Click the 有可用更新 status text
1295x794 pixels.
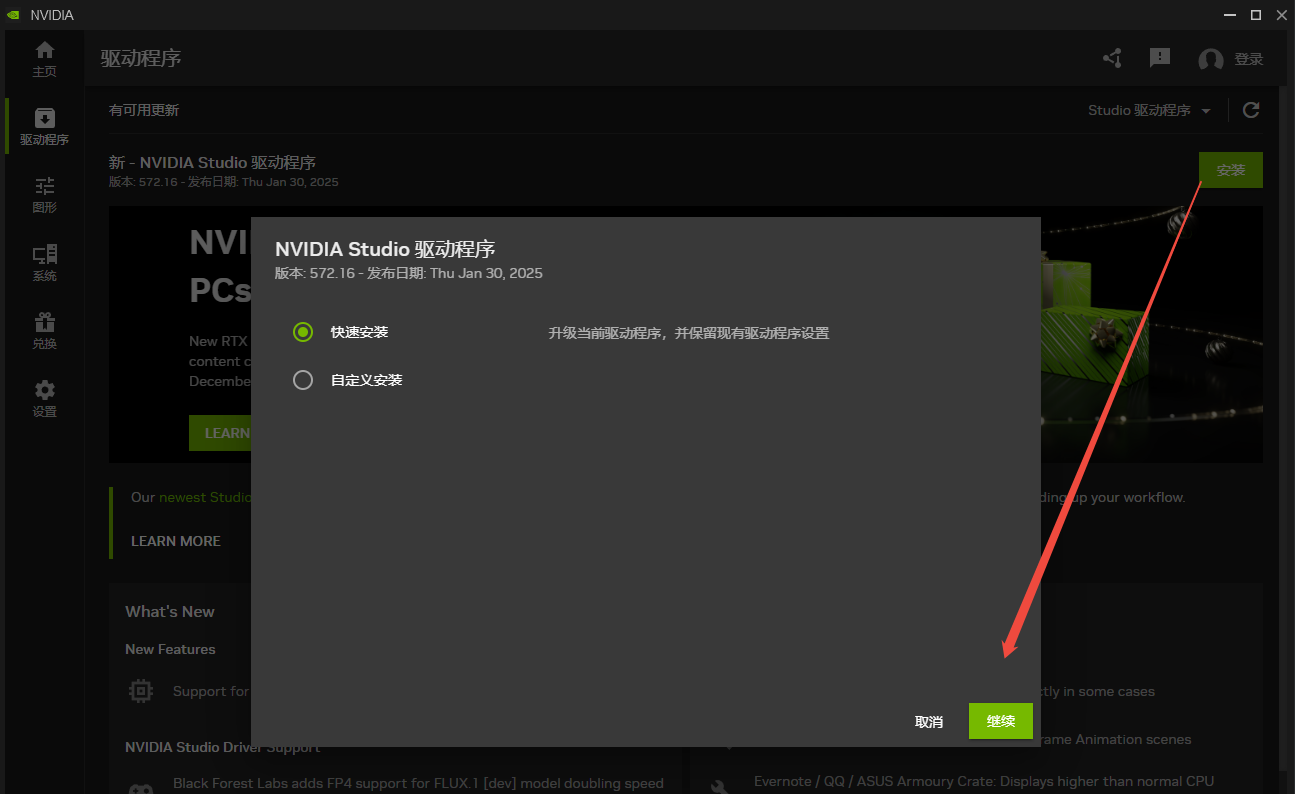144,110
